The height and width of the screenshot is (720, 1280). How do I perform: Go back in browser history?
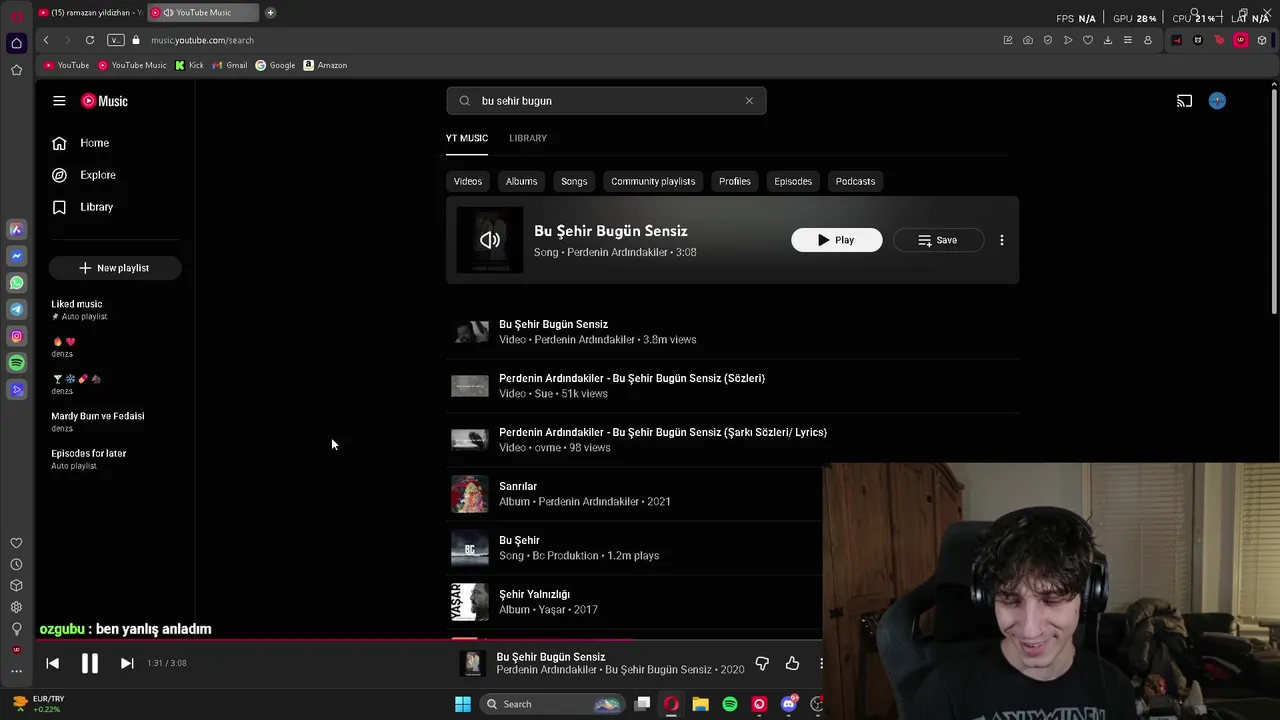46,40
